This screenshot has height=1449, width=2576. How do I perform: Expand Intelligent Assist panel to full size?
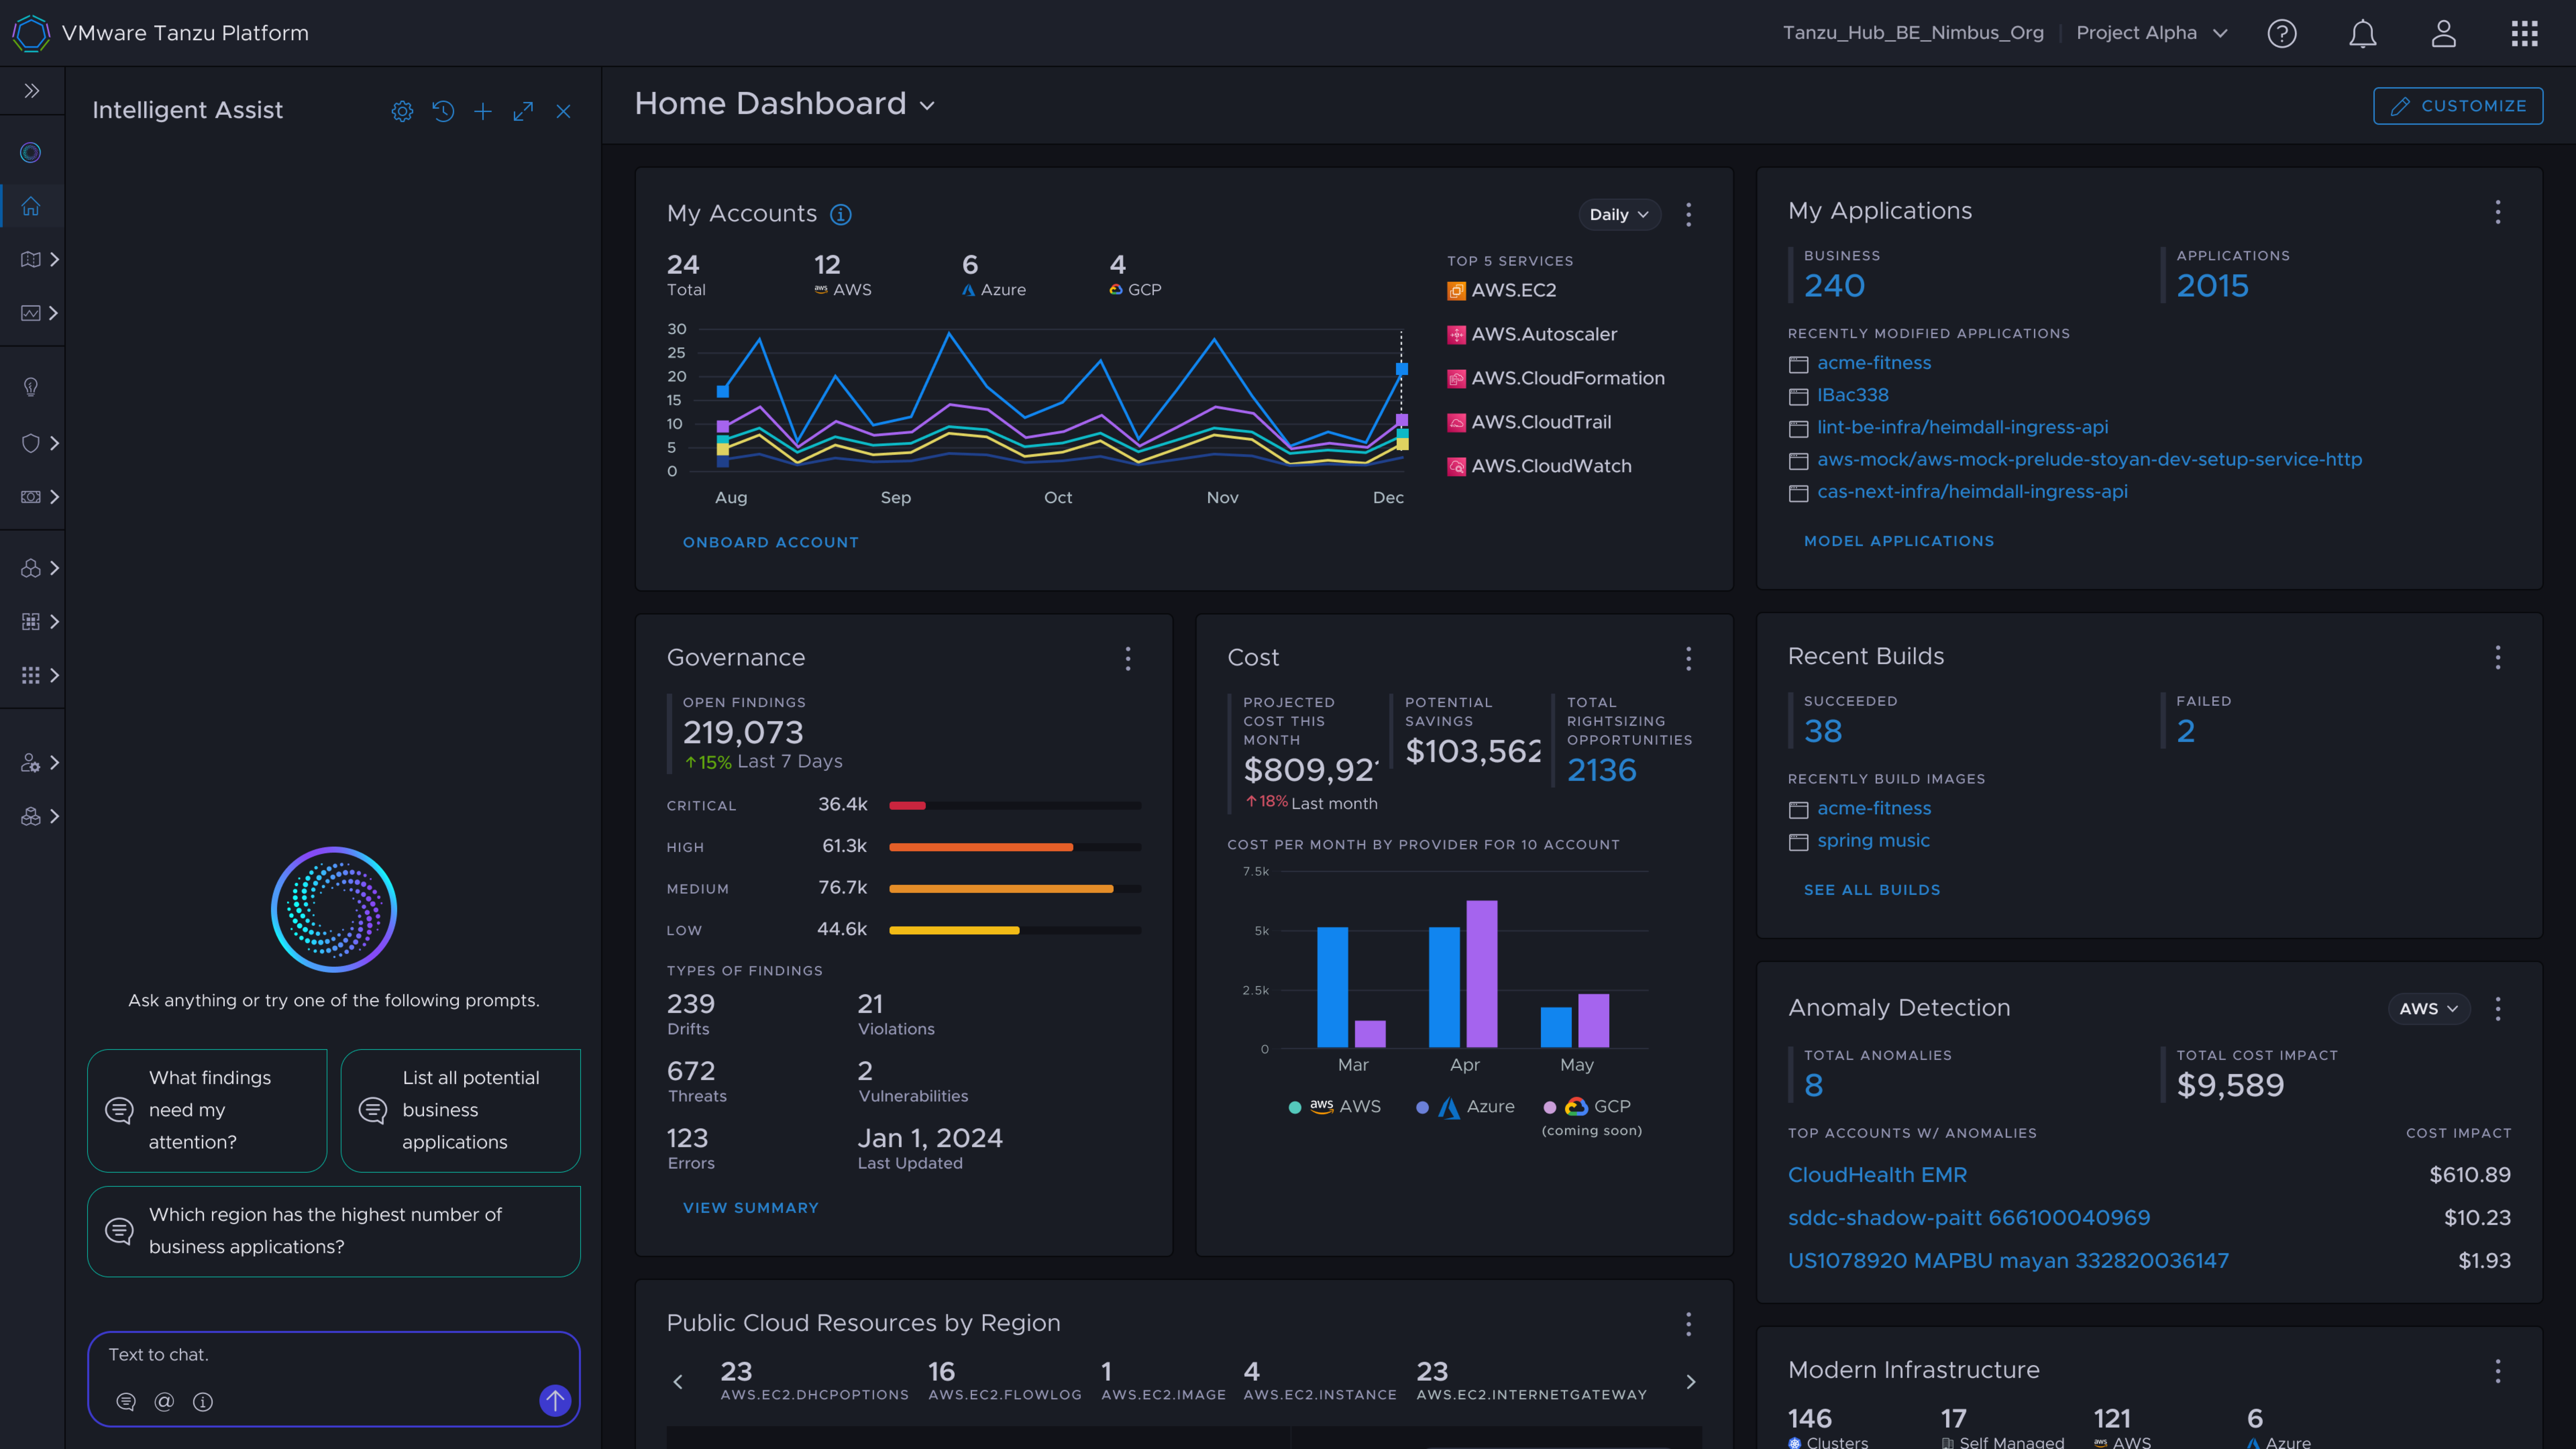(523, 111)
